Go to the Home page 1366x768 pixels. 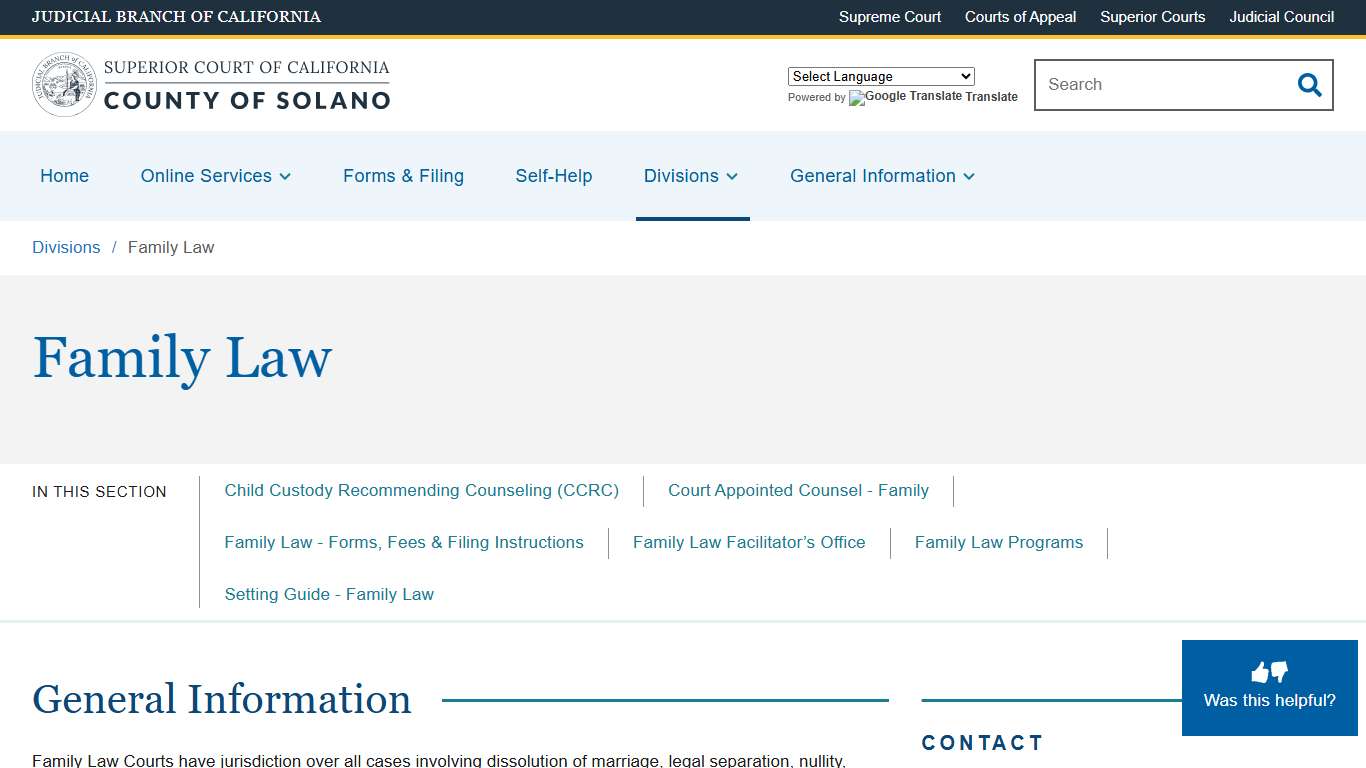[64, 176]
